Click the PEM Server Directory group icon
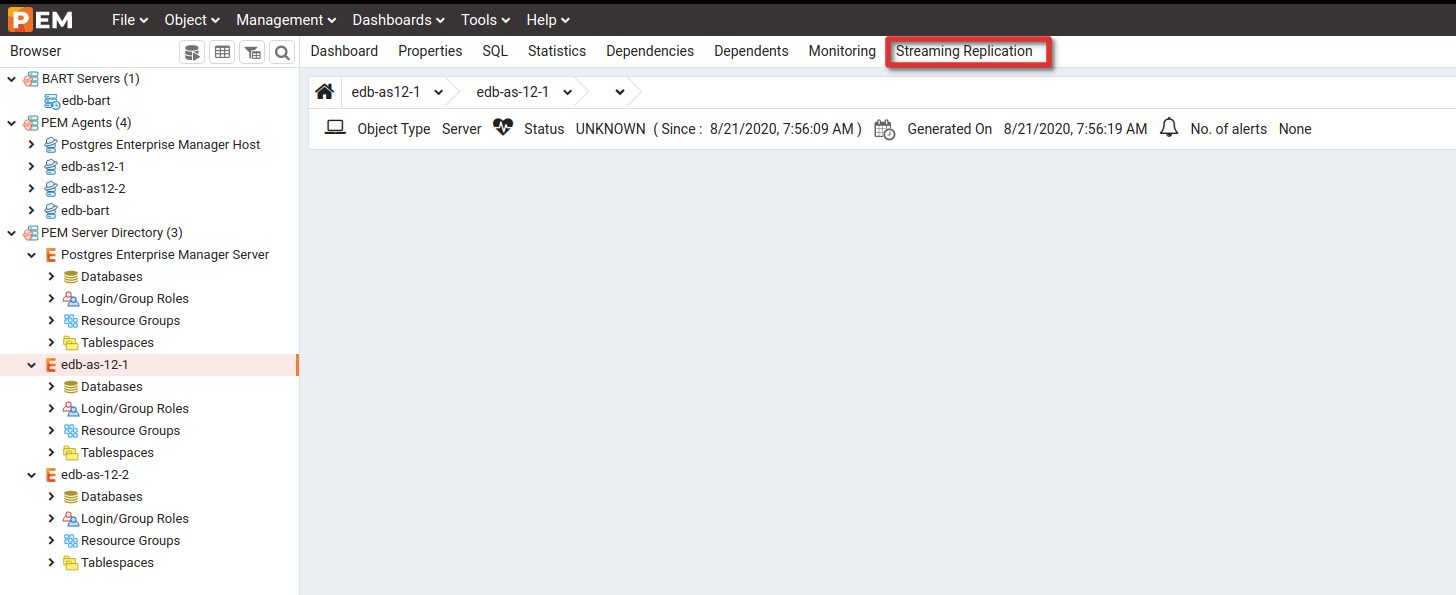 (31, 233)
